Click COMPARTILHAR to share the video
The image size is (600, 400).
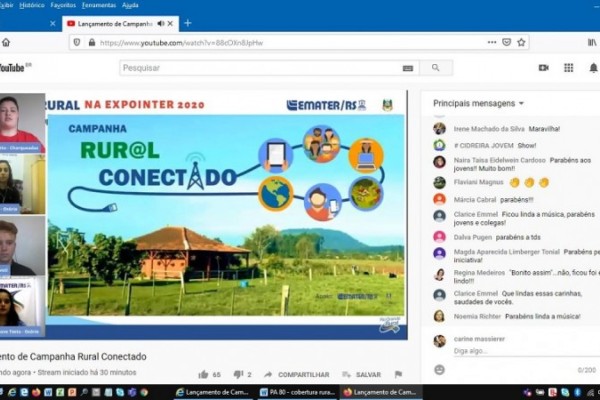(x=297, y=375)
